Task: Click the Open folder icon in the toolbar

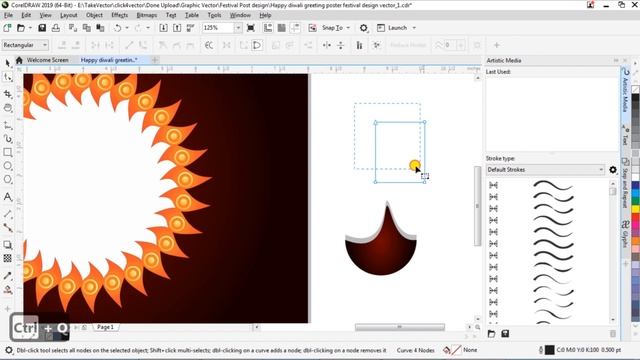Action: (20, 28)
